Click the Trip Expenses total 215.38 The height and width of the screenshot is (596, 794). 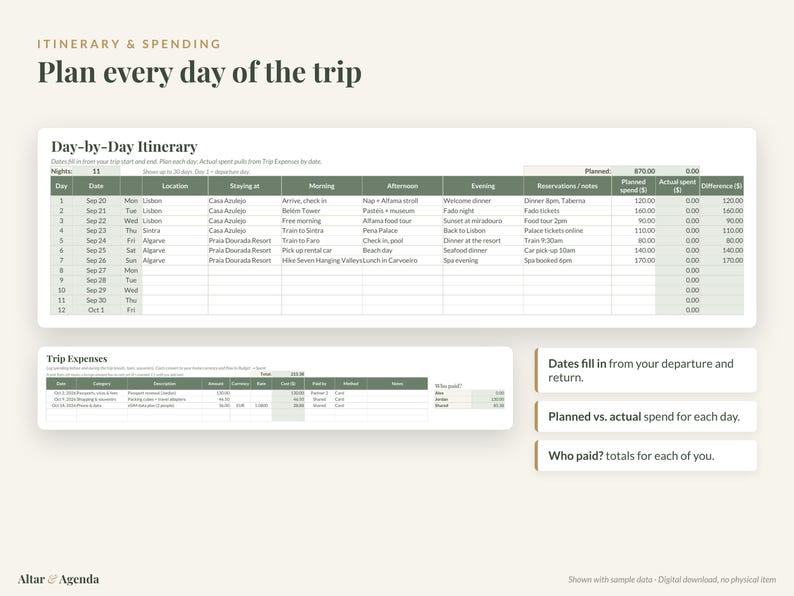[x=289, y=374]
